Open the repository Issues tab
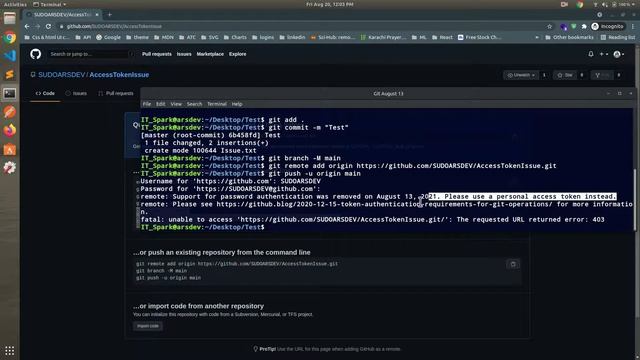 pos(76,93)
